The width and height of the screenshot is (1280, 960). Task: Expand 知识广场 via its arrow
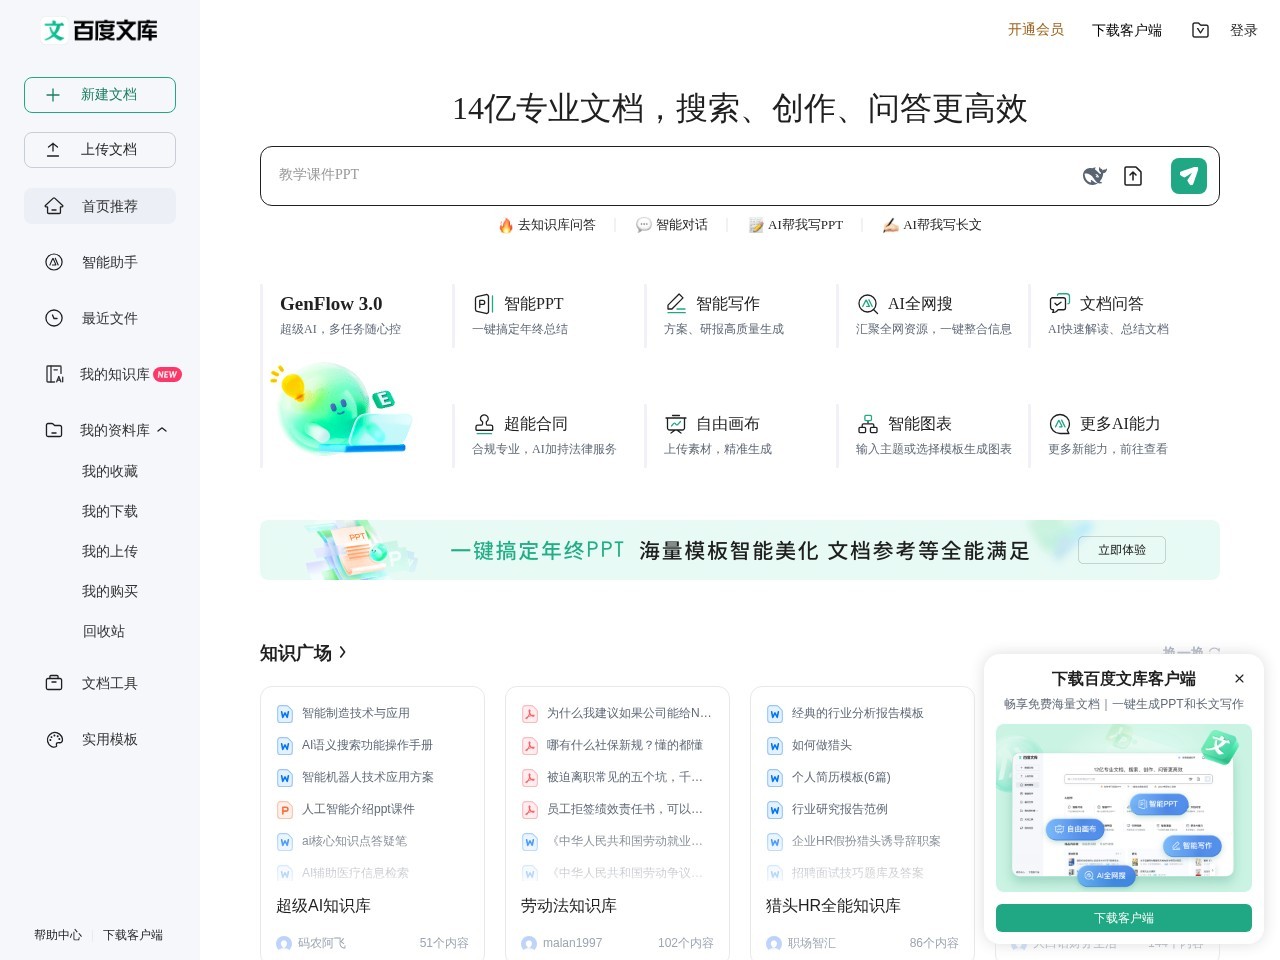point(343,652)
